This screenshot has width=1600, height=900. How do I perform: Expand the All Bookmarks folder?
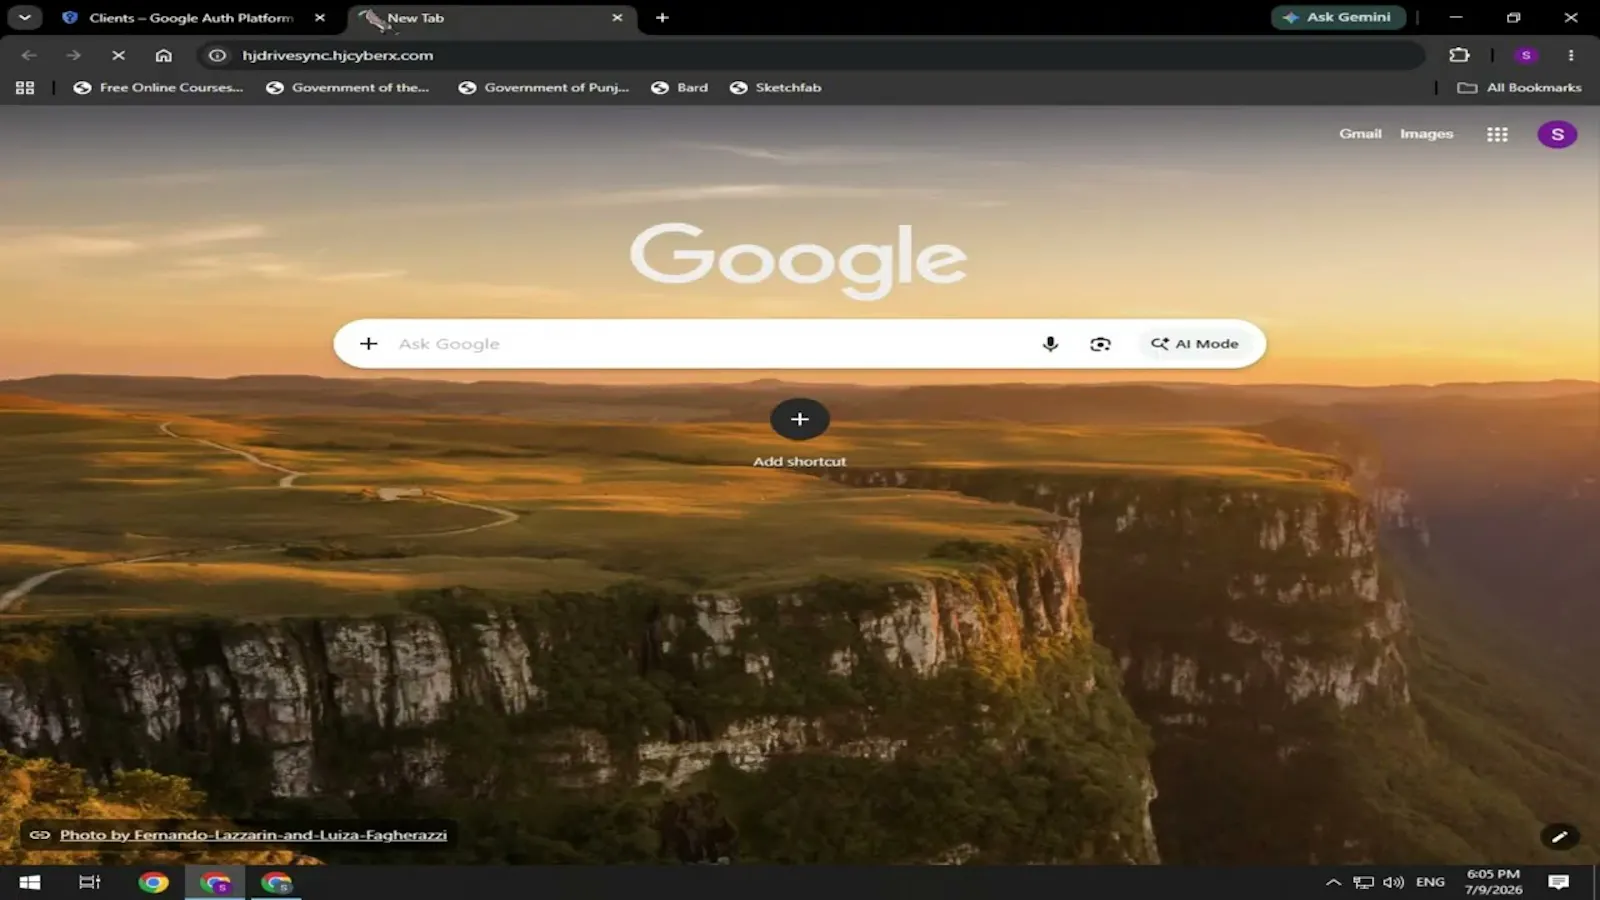pyautogui.click(x=1520, y=88)
